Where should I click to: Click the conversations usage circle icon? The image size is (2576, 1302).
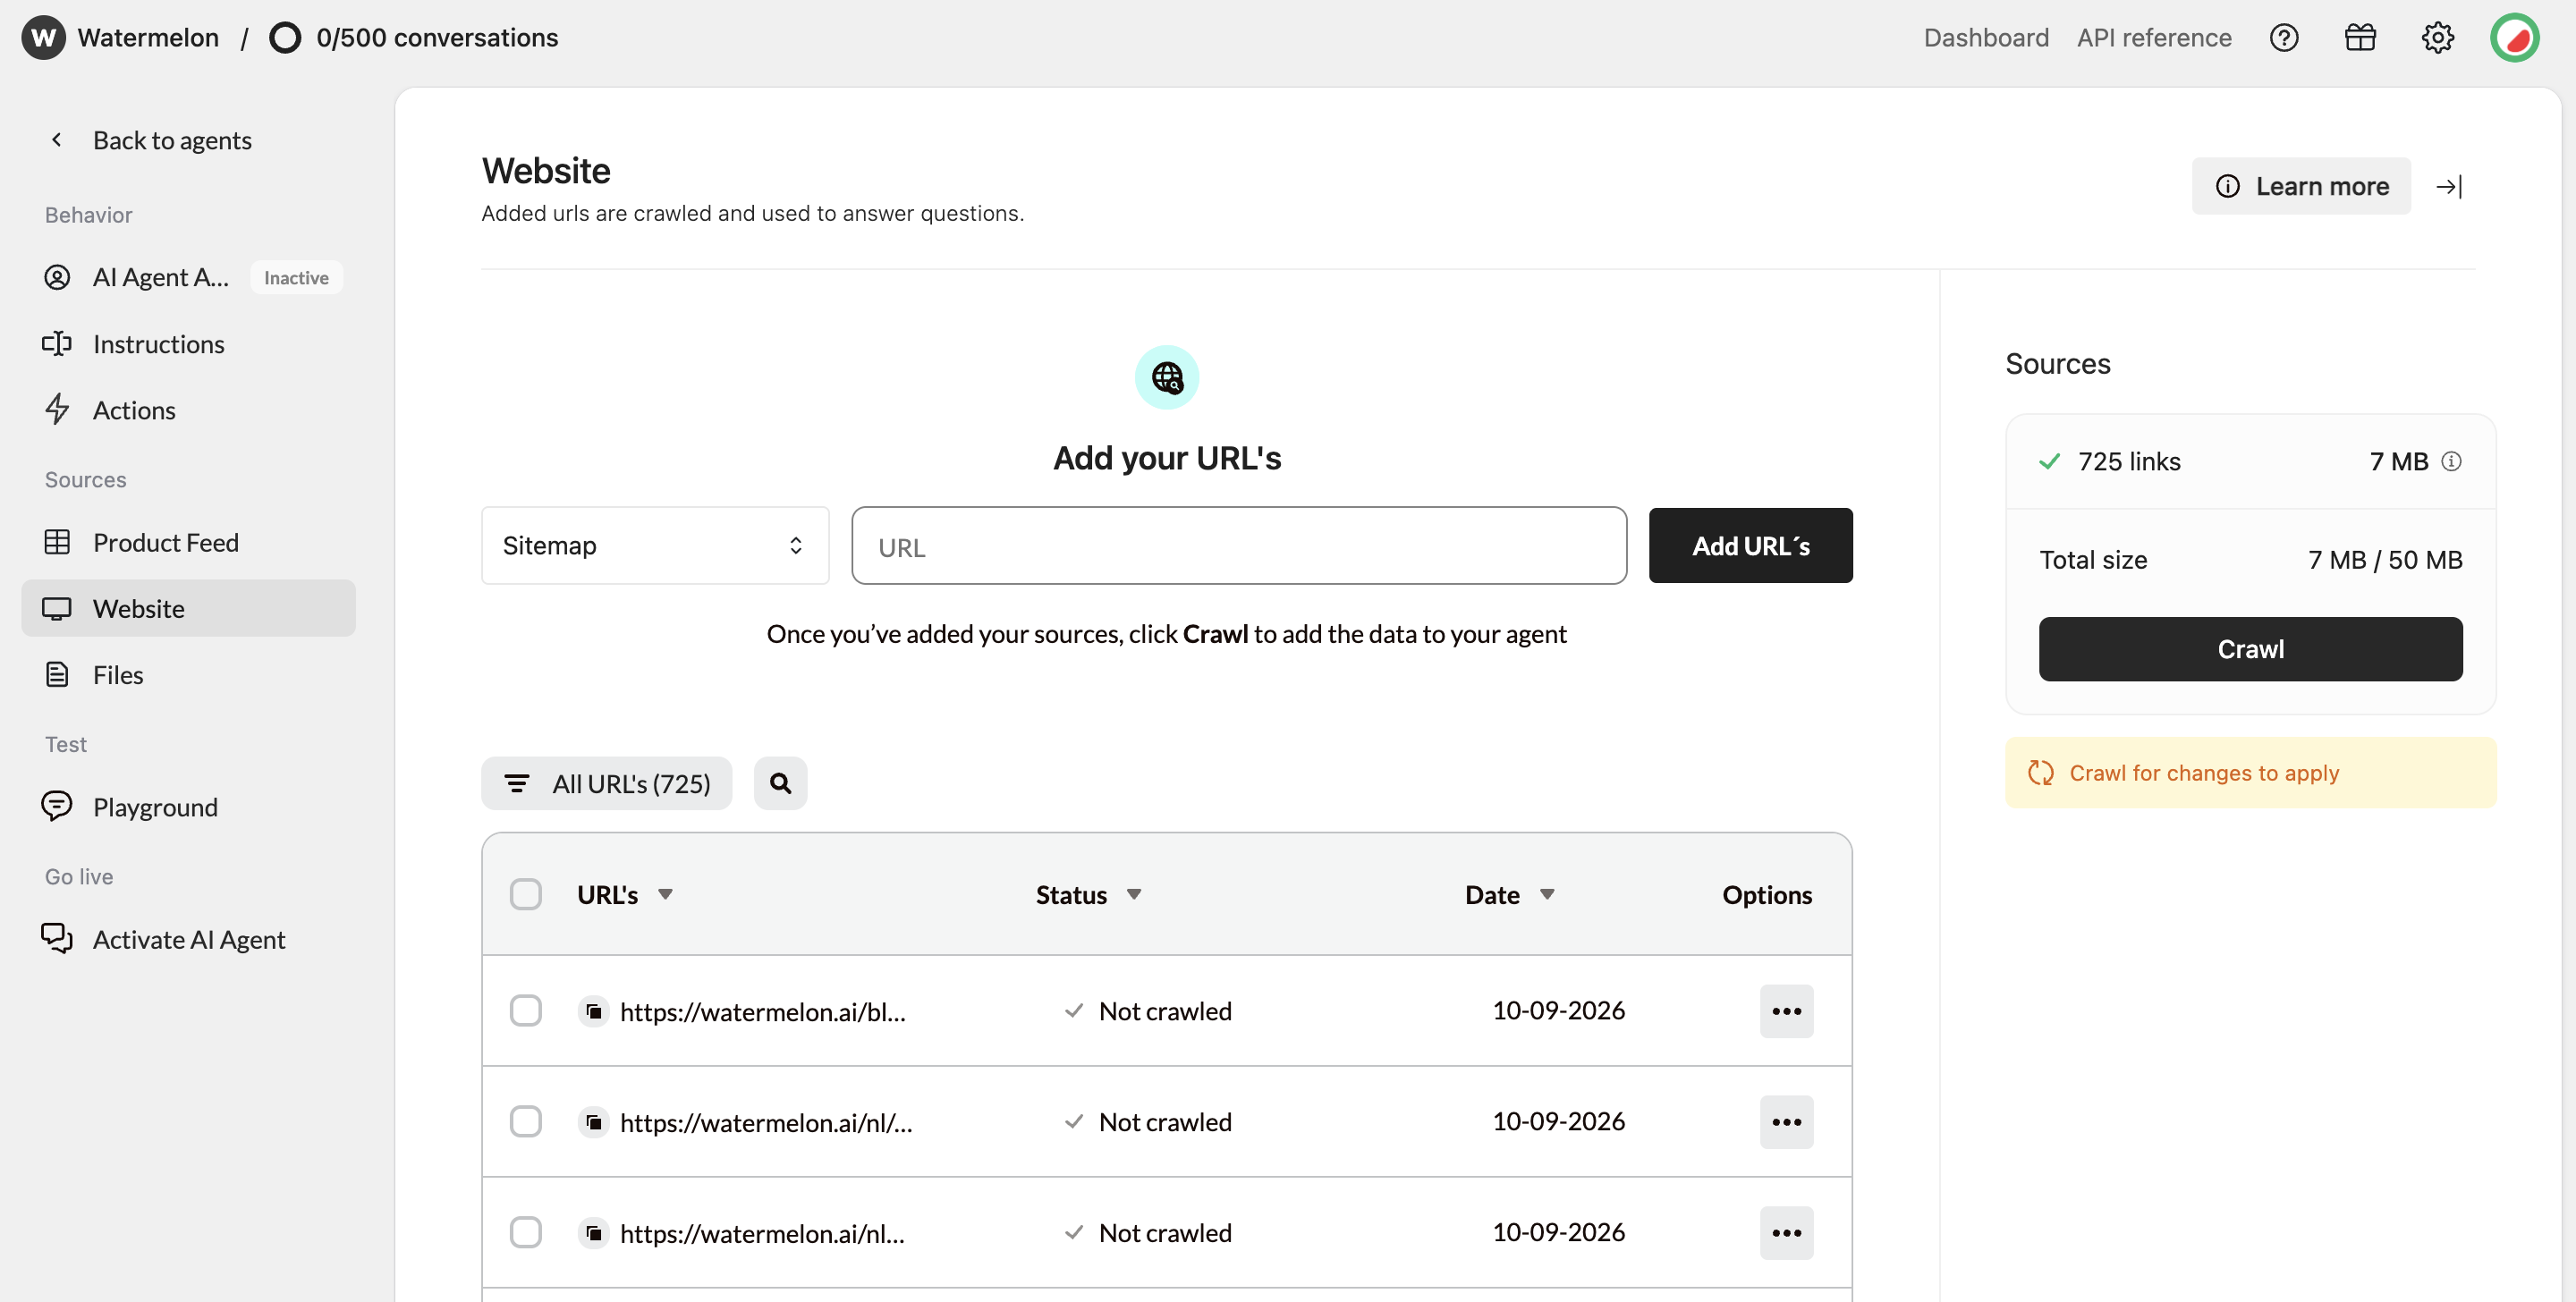pos(285,38)
